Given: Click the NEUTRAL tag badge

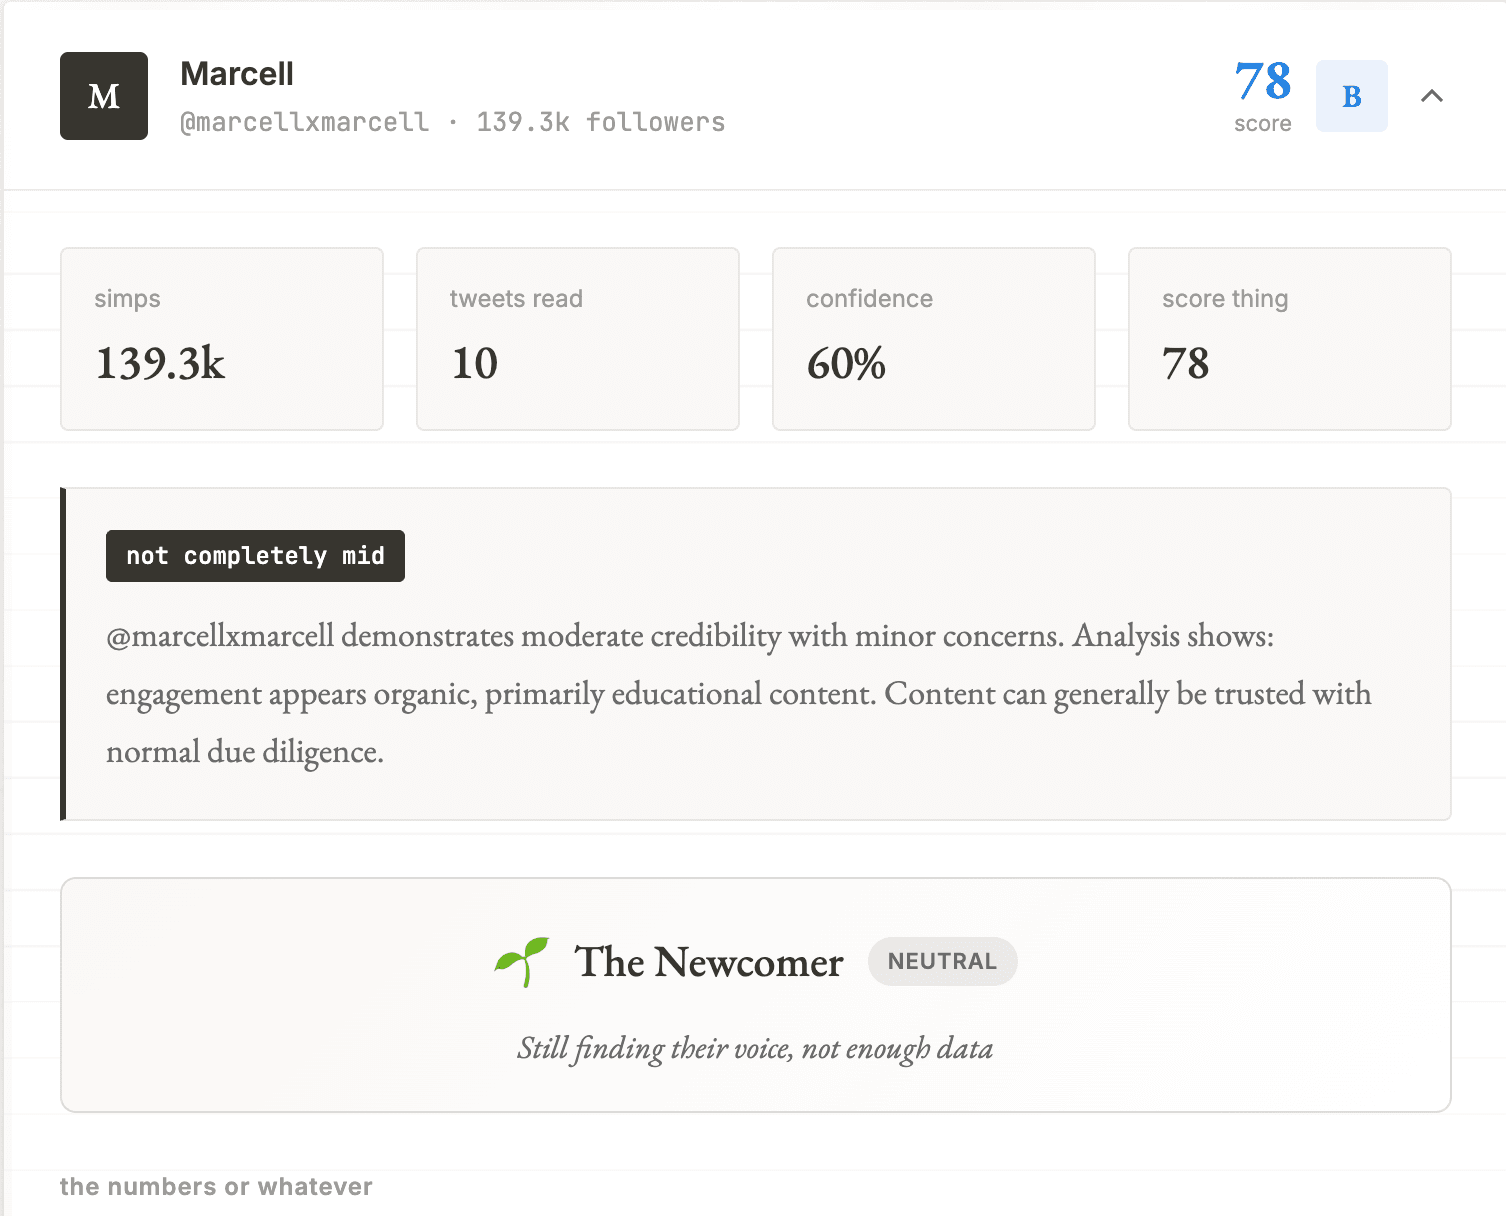Looking at the screenshot, I should pos(942,961).
